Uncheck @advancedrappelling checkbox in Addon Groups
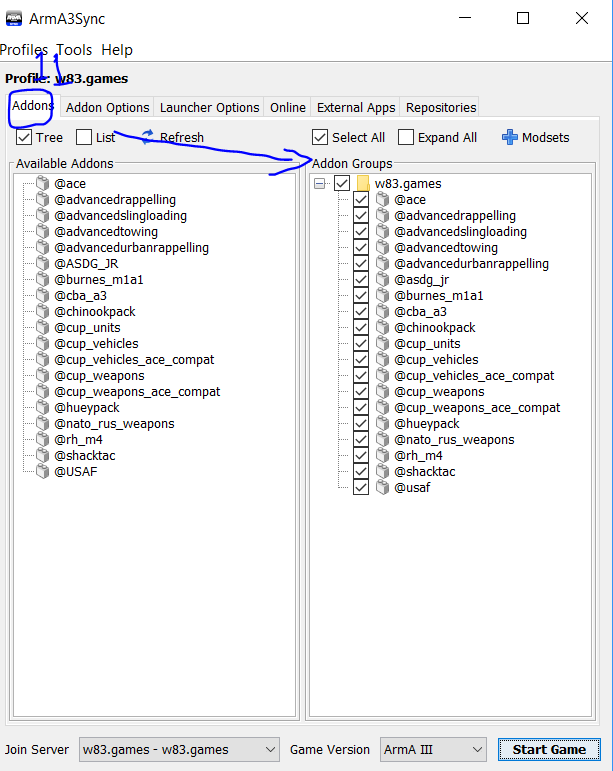 [x=361, y=215]
